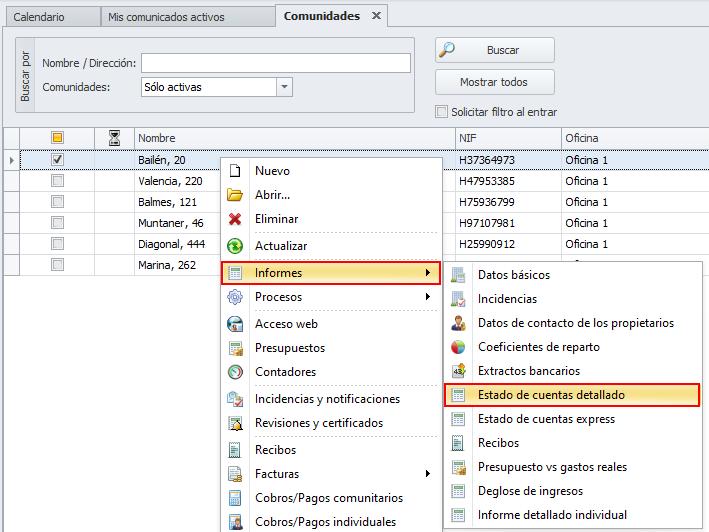Image resolution: width=709 pixels, height=532 pixels.
Task: Click the red X Eliminar icon
Action: (235, 219)
